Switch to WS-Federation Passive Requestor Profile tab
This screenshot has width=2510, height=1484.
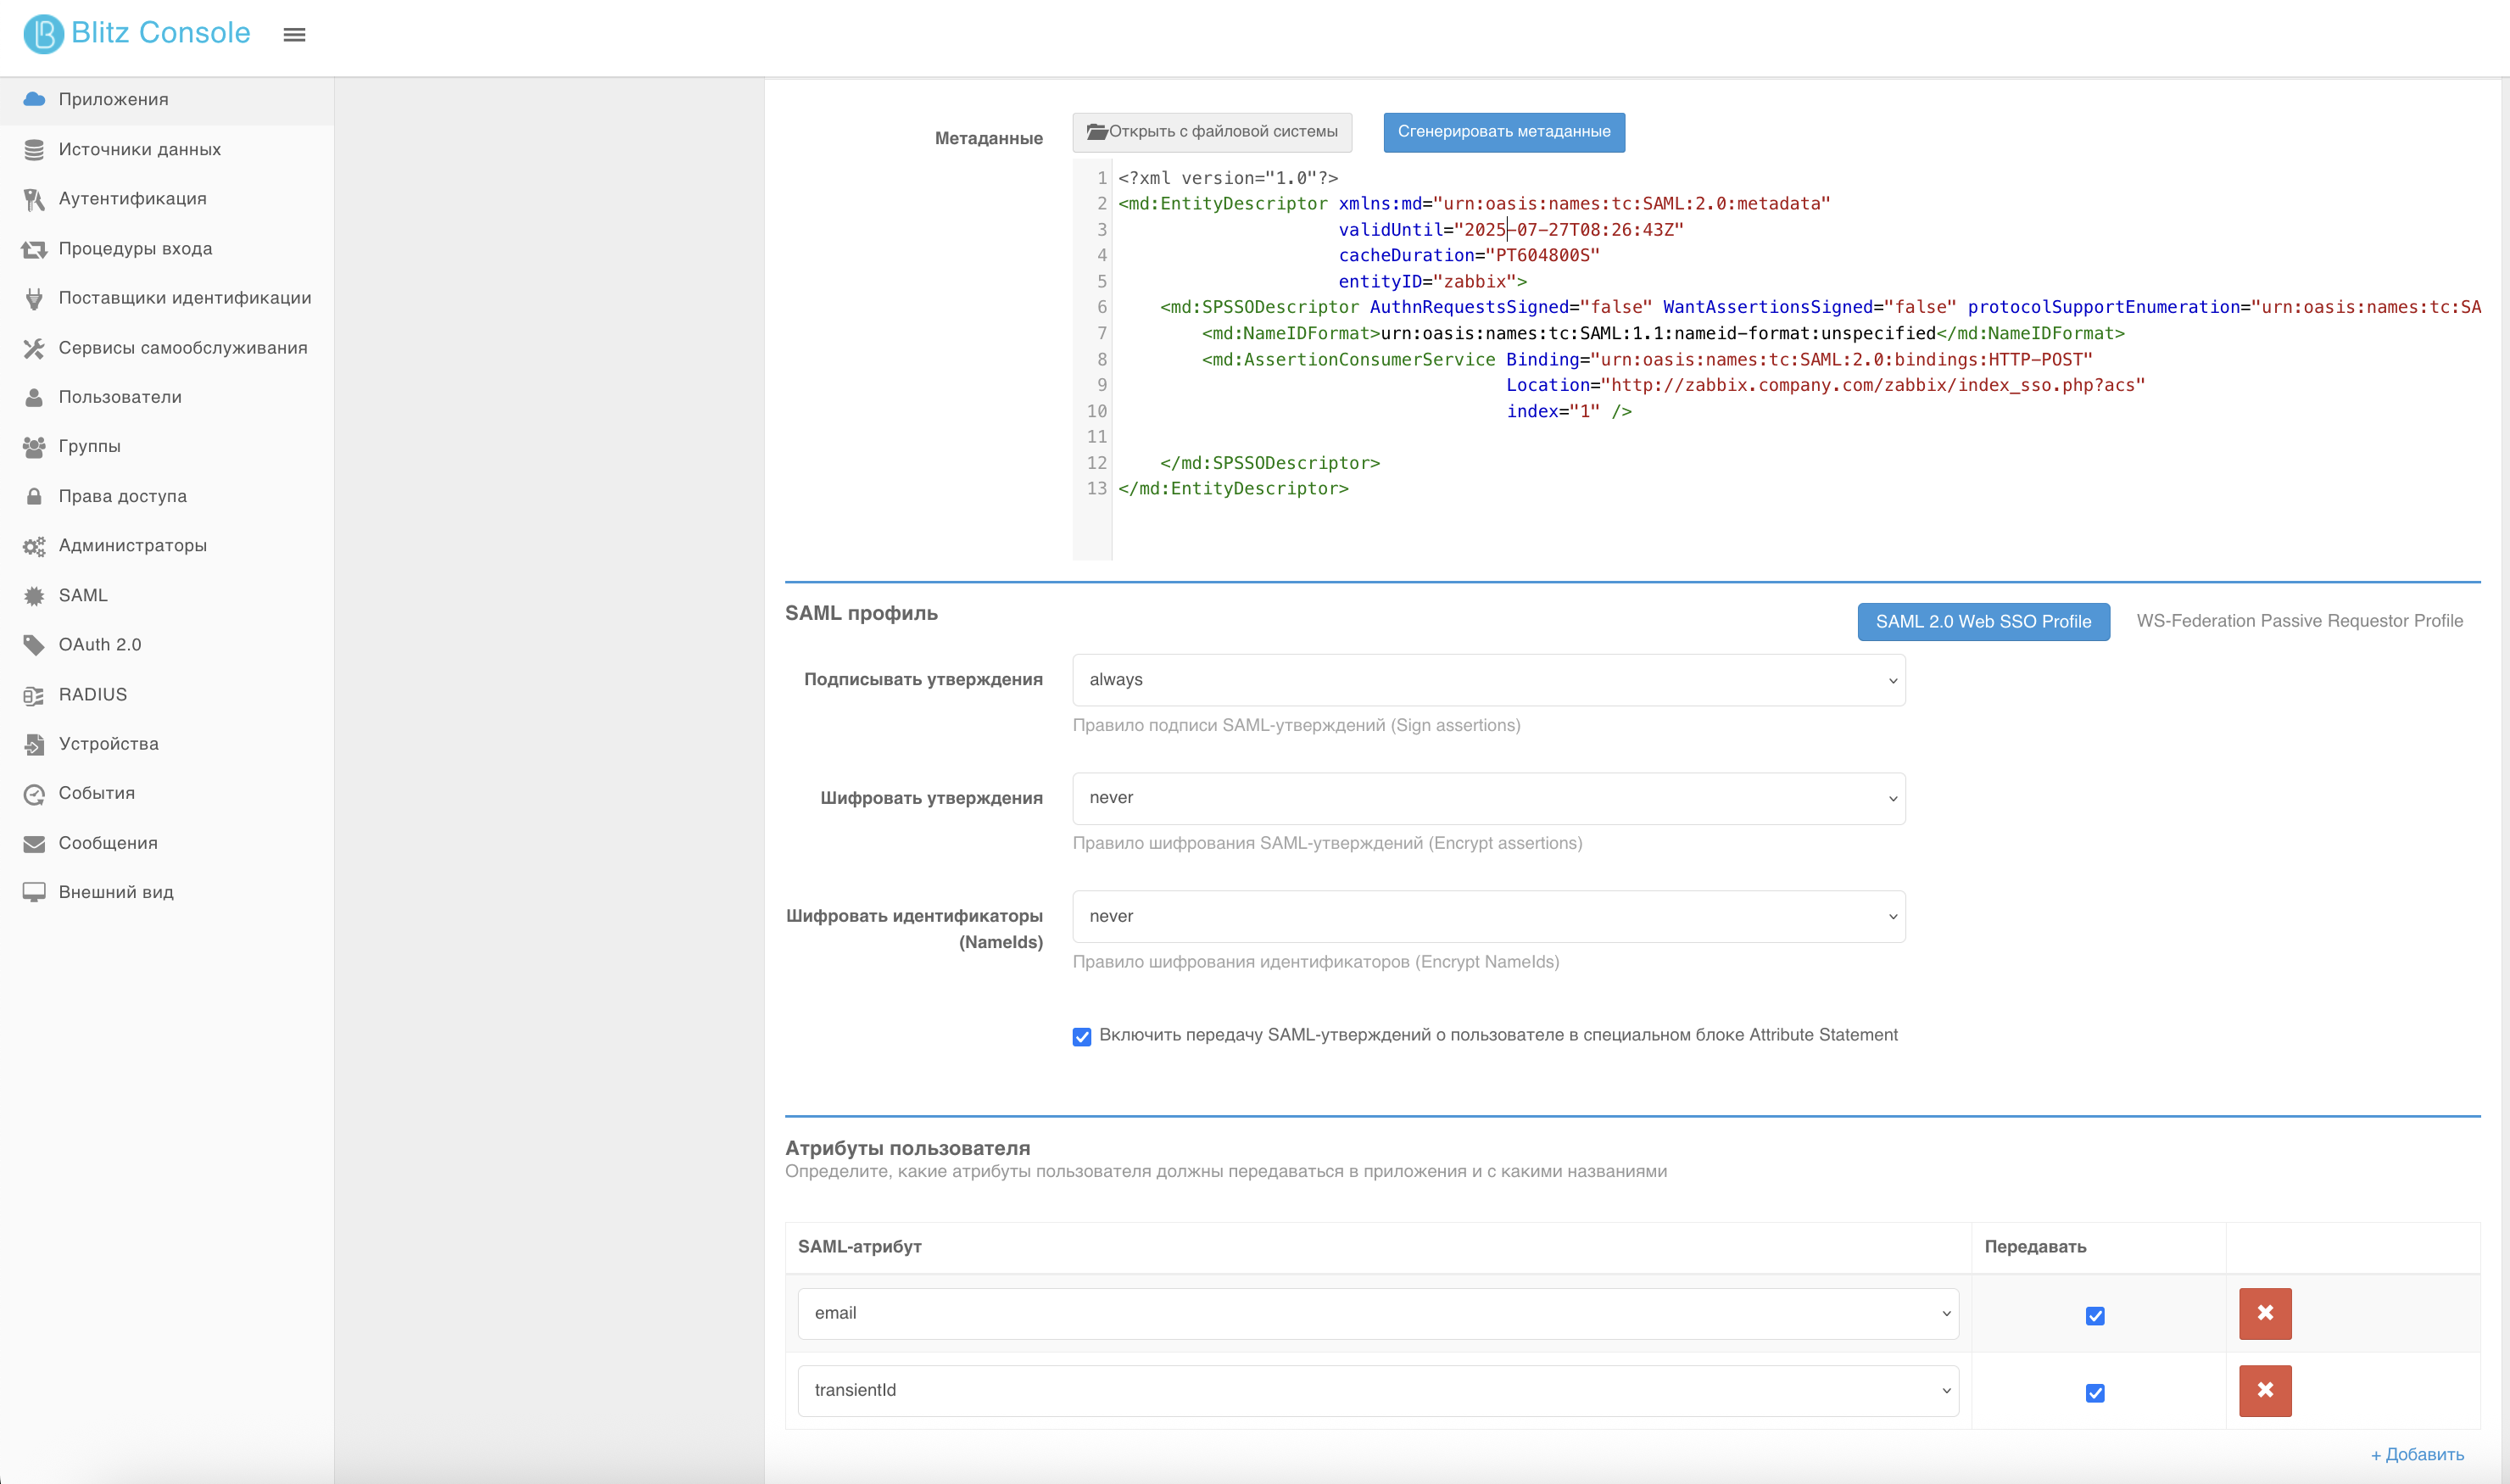click(x=2300, y=621)
